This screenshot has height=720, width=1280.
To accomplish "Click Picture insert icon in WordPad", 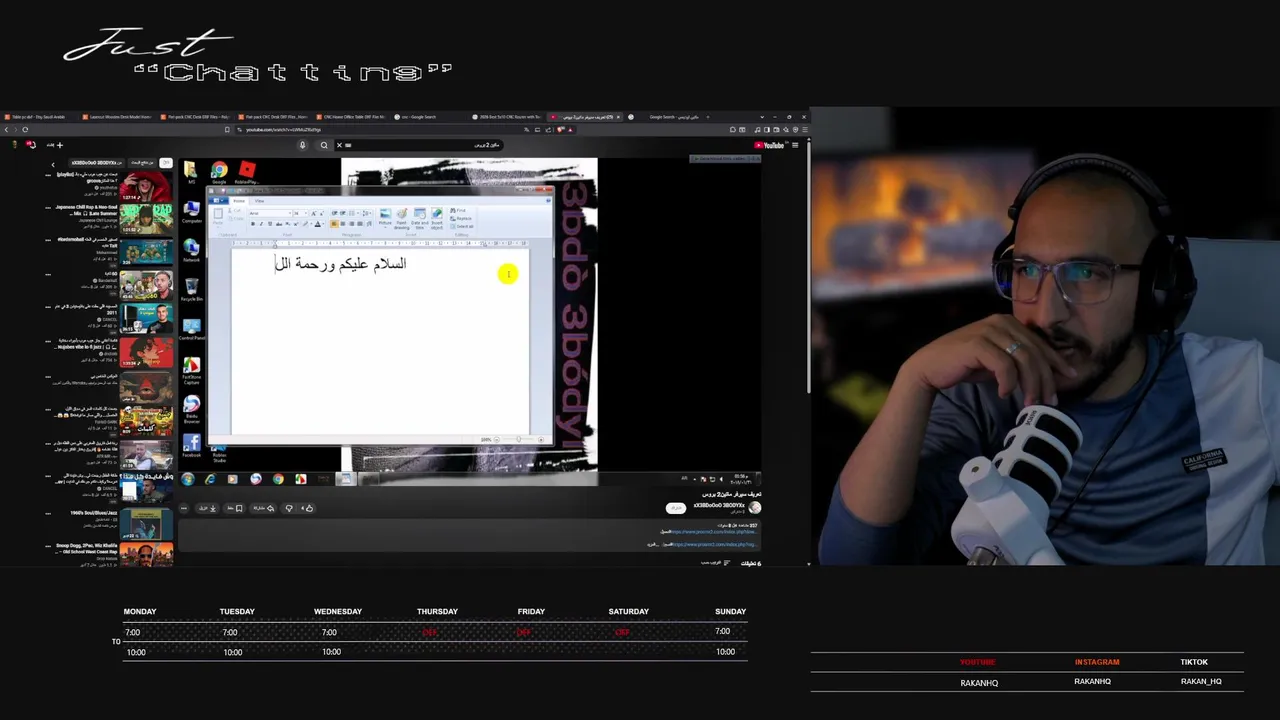I will pyautogui.click(x=385, y=217).
